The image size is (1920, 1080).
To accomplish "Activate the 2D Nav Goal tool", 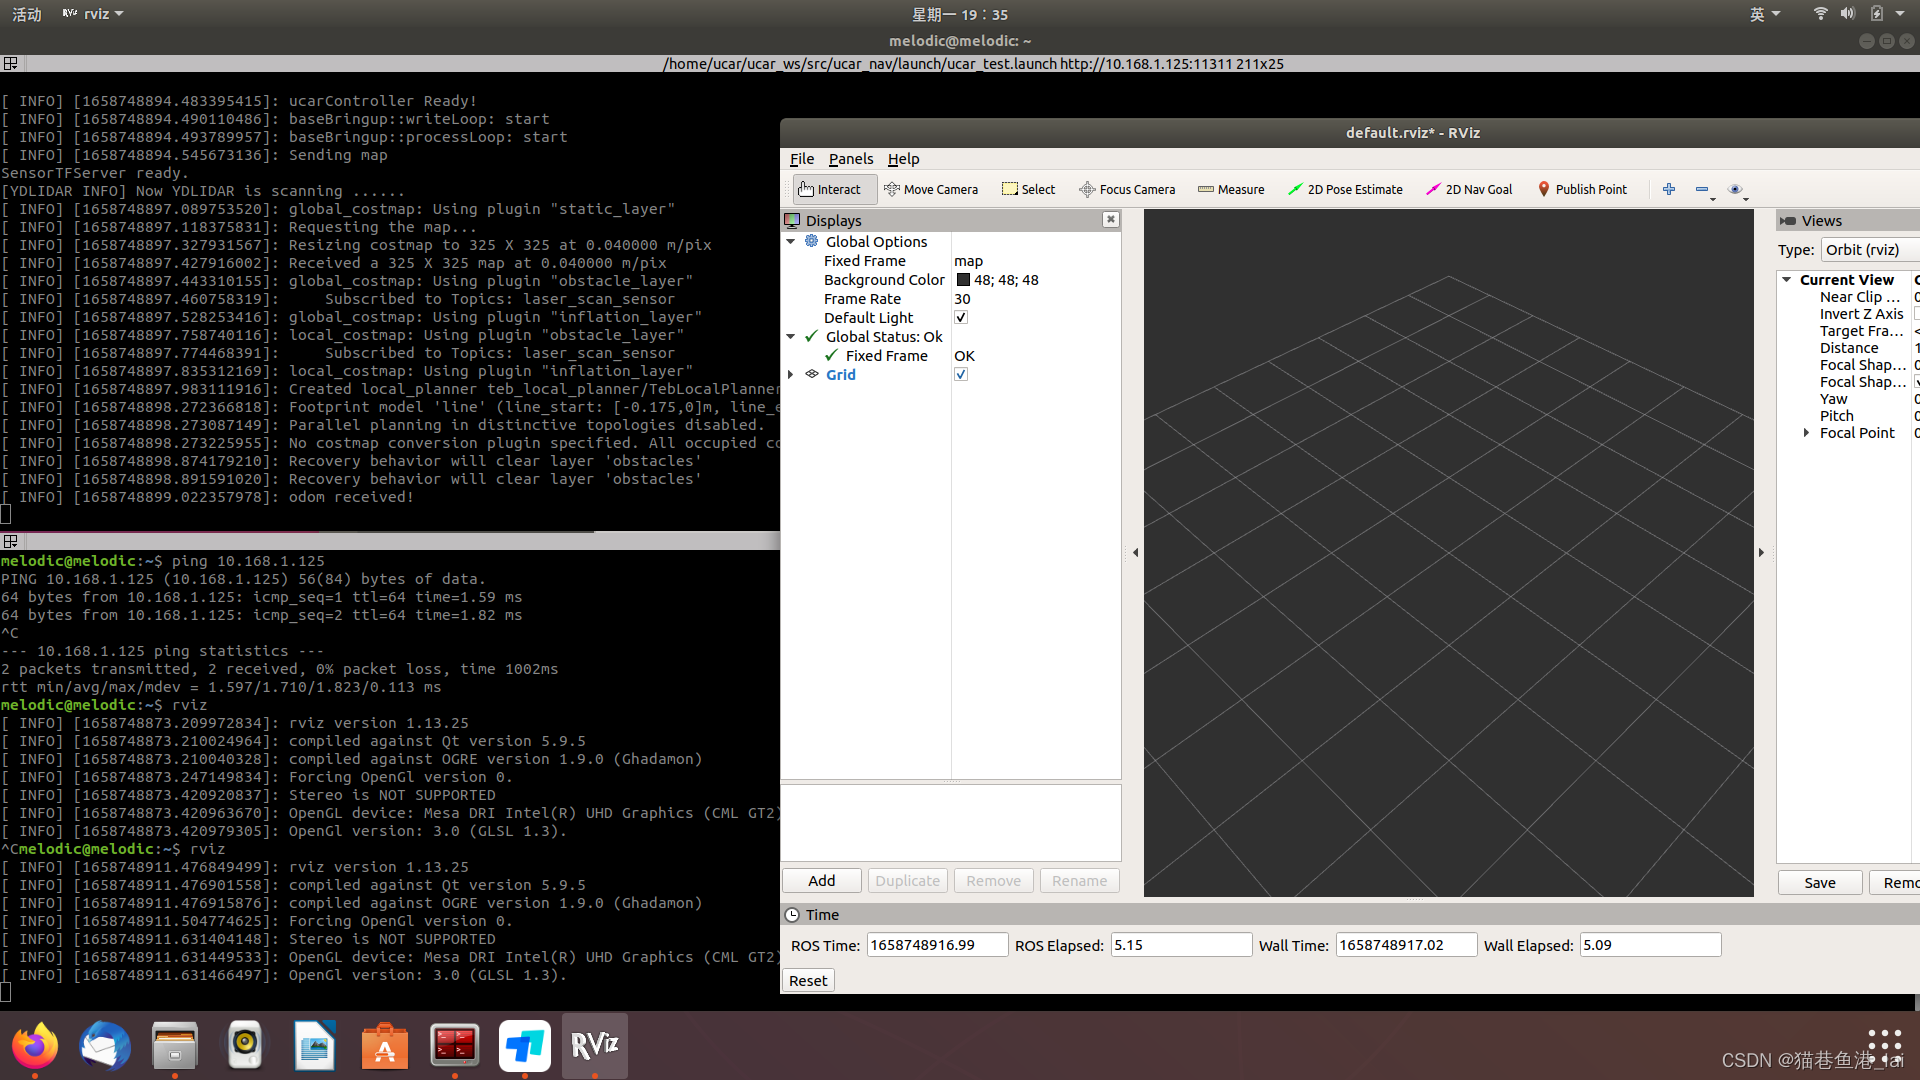I will pos(1469,189).
